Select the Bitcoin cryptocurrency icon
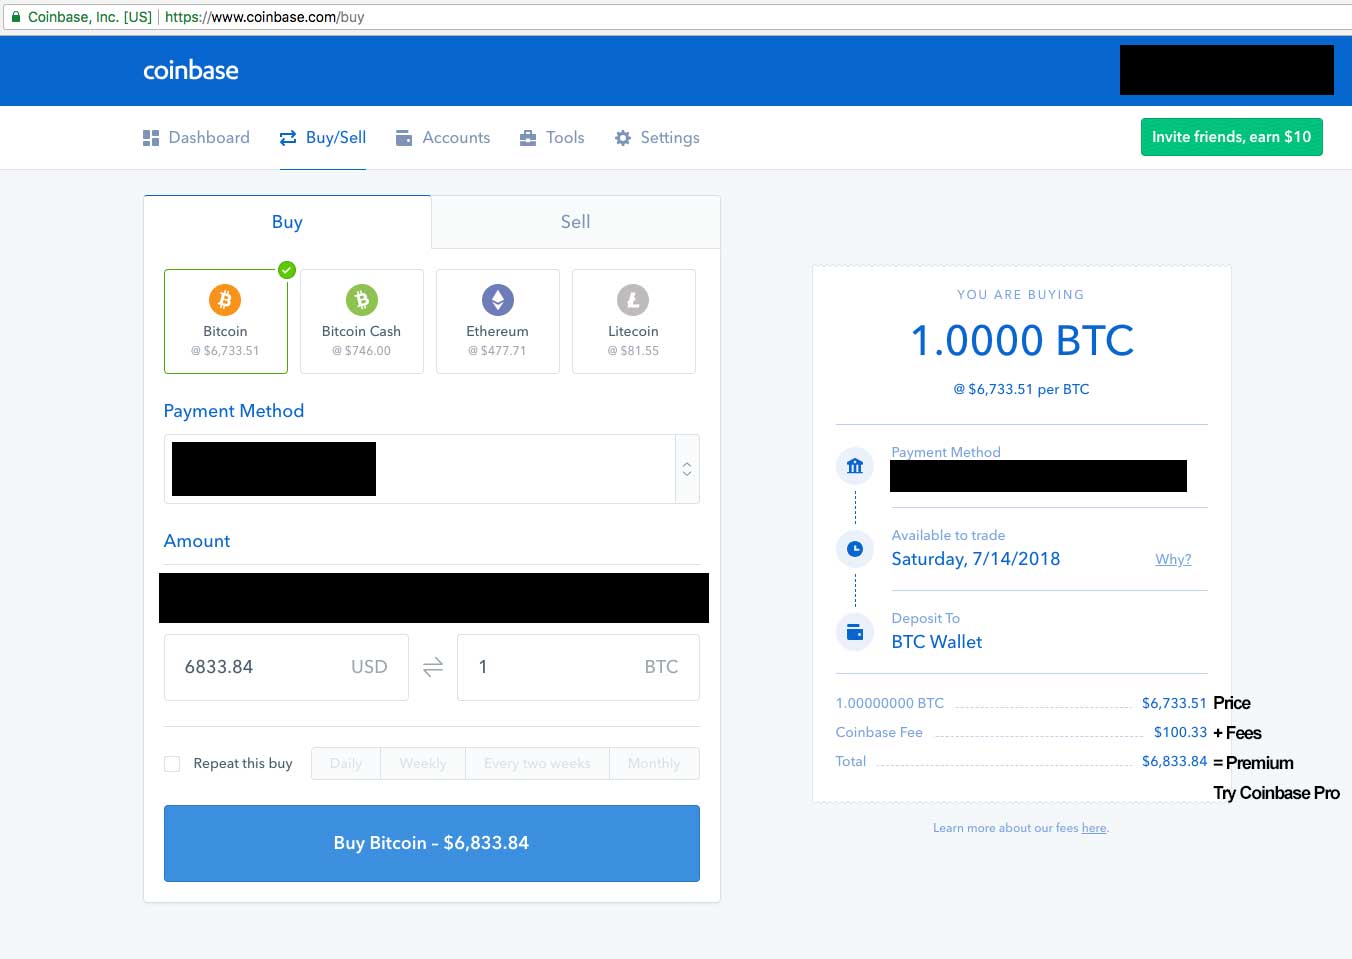1352x959 pixels. tap(225, 299)
